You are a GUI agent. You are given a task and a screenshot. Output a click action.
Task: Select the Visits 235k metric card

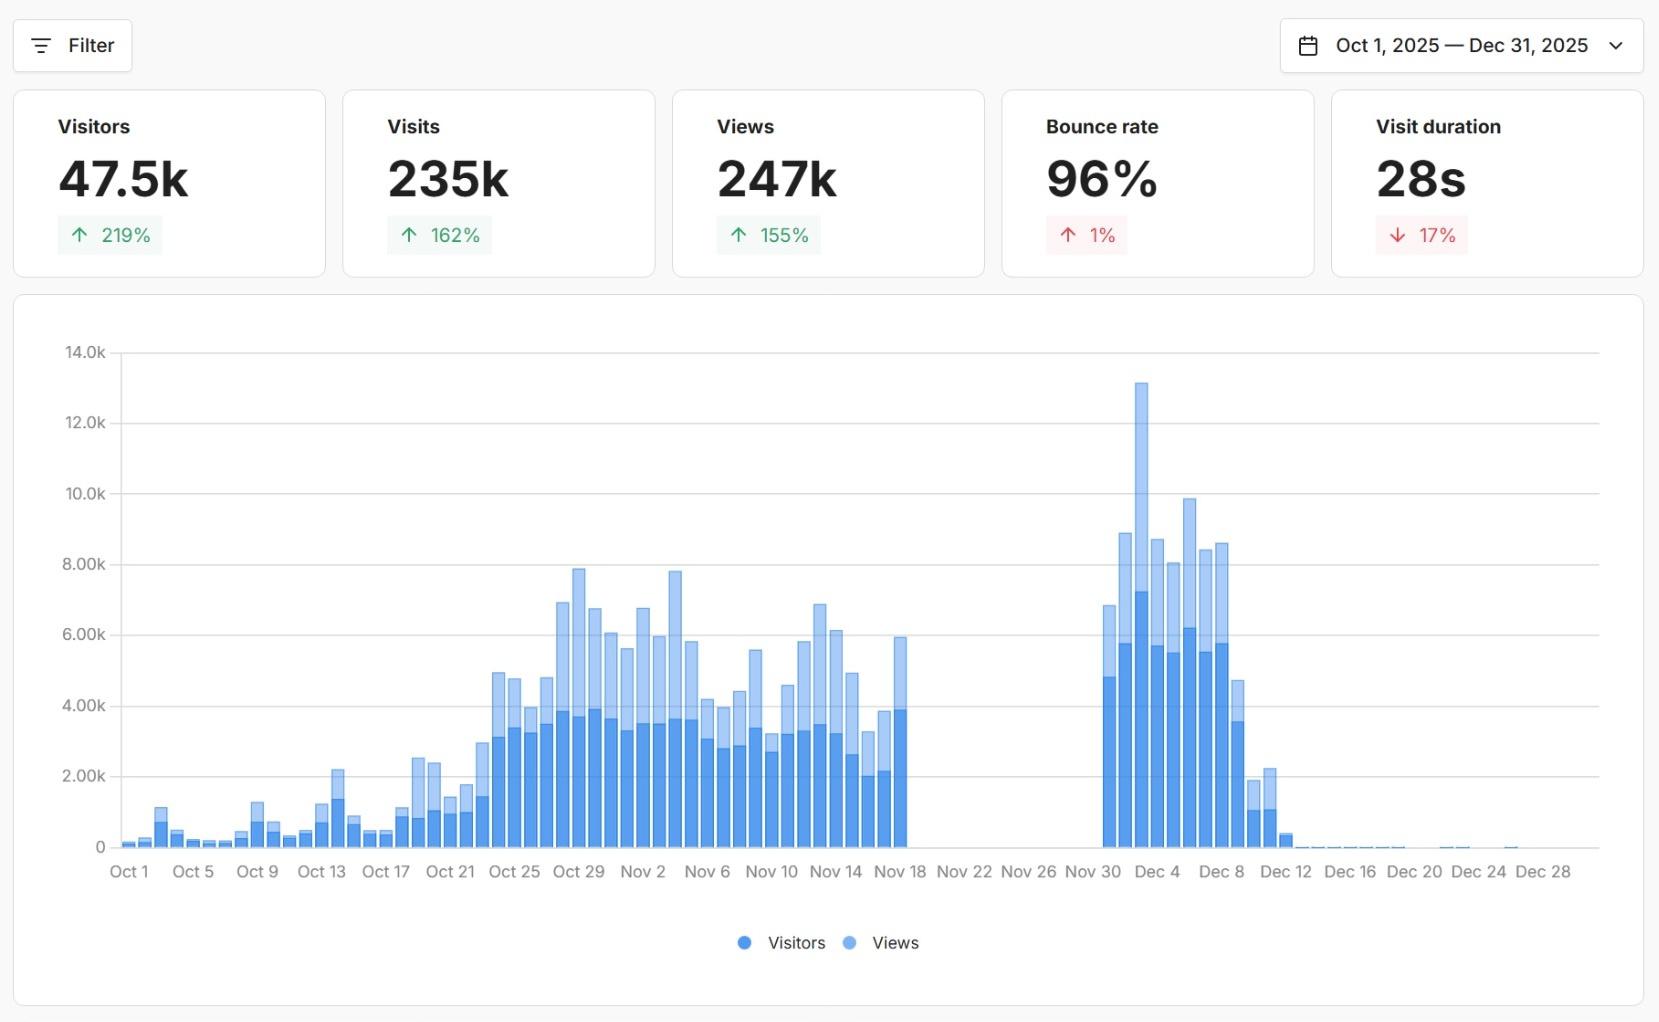click(498, 183)
